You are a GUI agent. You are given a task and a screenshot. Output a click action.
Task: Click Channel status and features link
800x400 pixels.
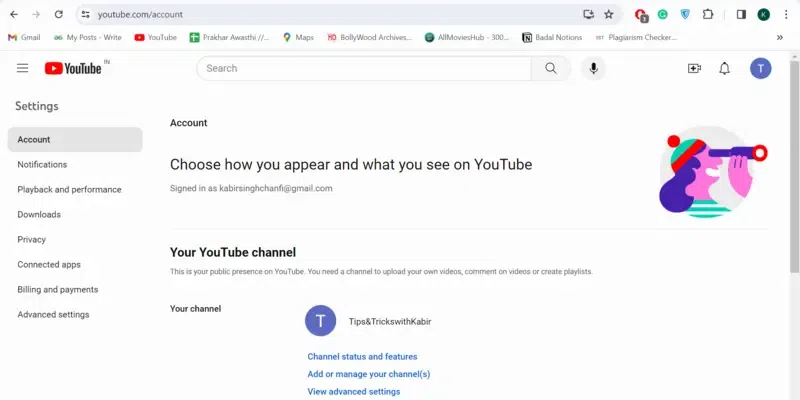tap(362, 357)
